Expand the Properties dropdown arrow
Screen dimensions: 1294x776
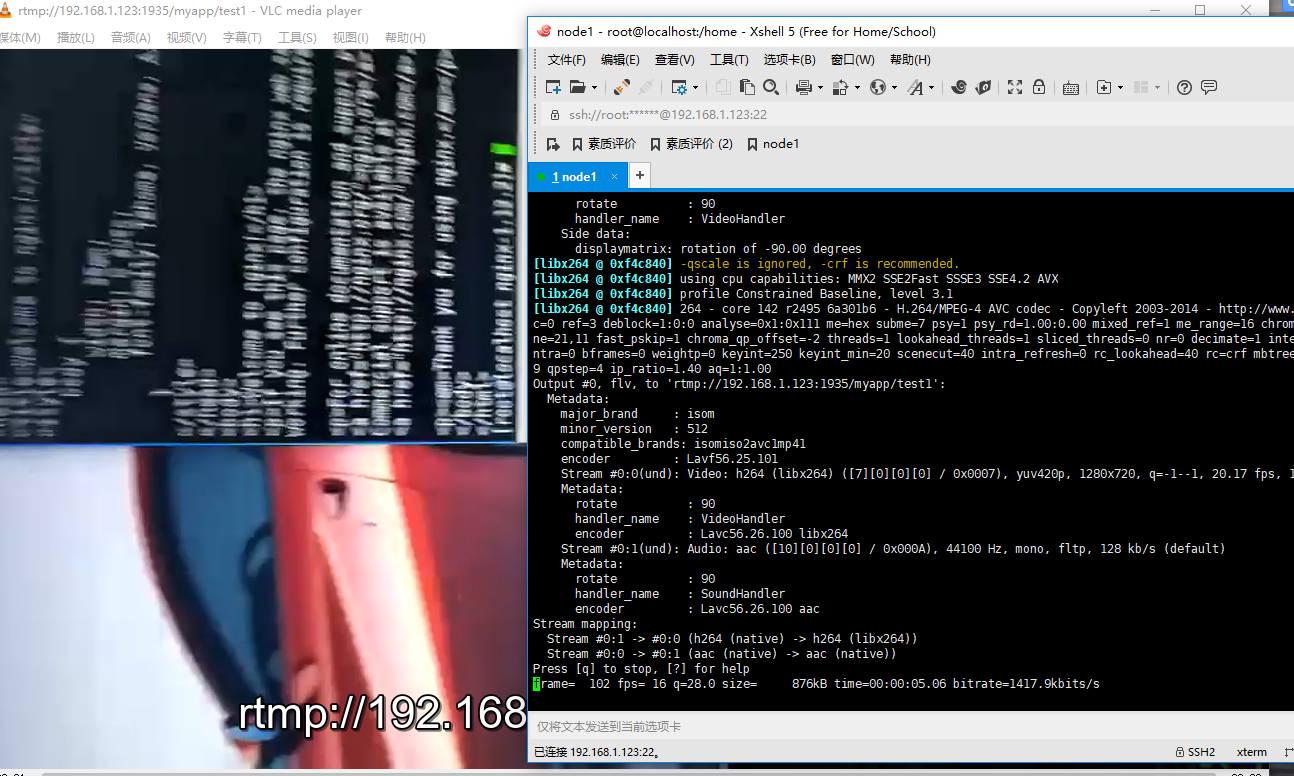click(x=696, y=87)
